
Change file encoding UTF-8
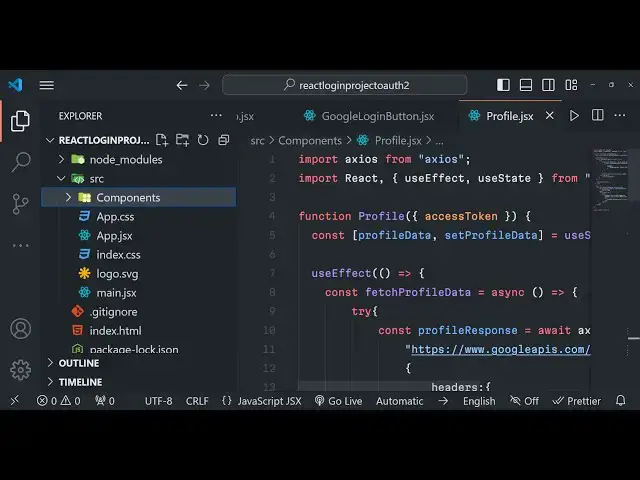pyautogui.click(x=158, y=401)
